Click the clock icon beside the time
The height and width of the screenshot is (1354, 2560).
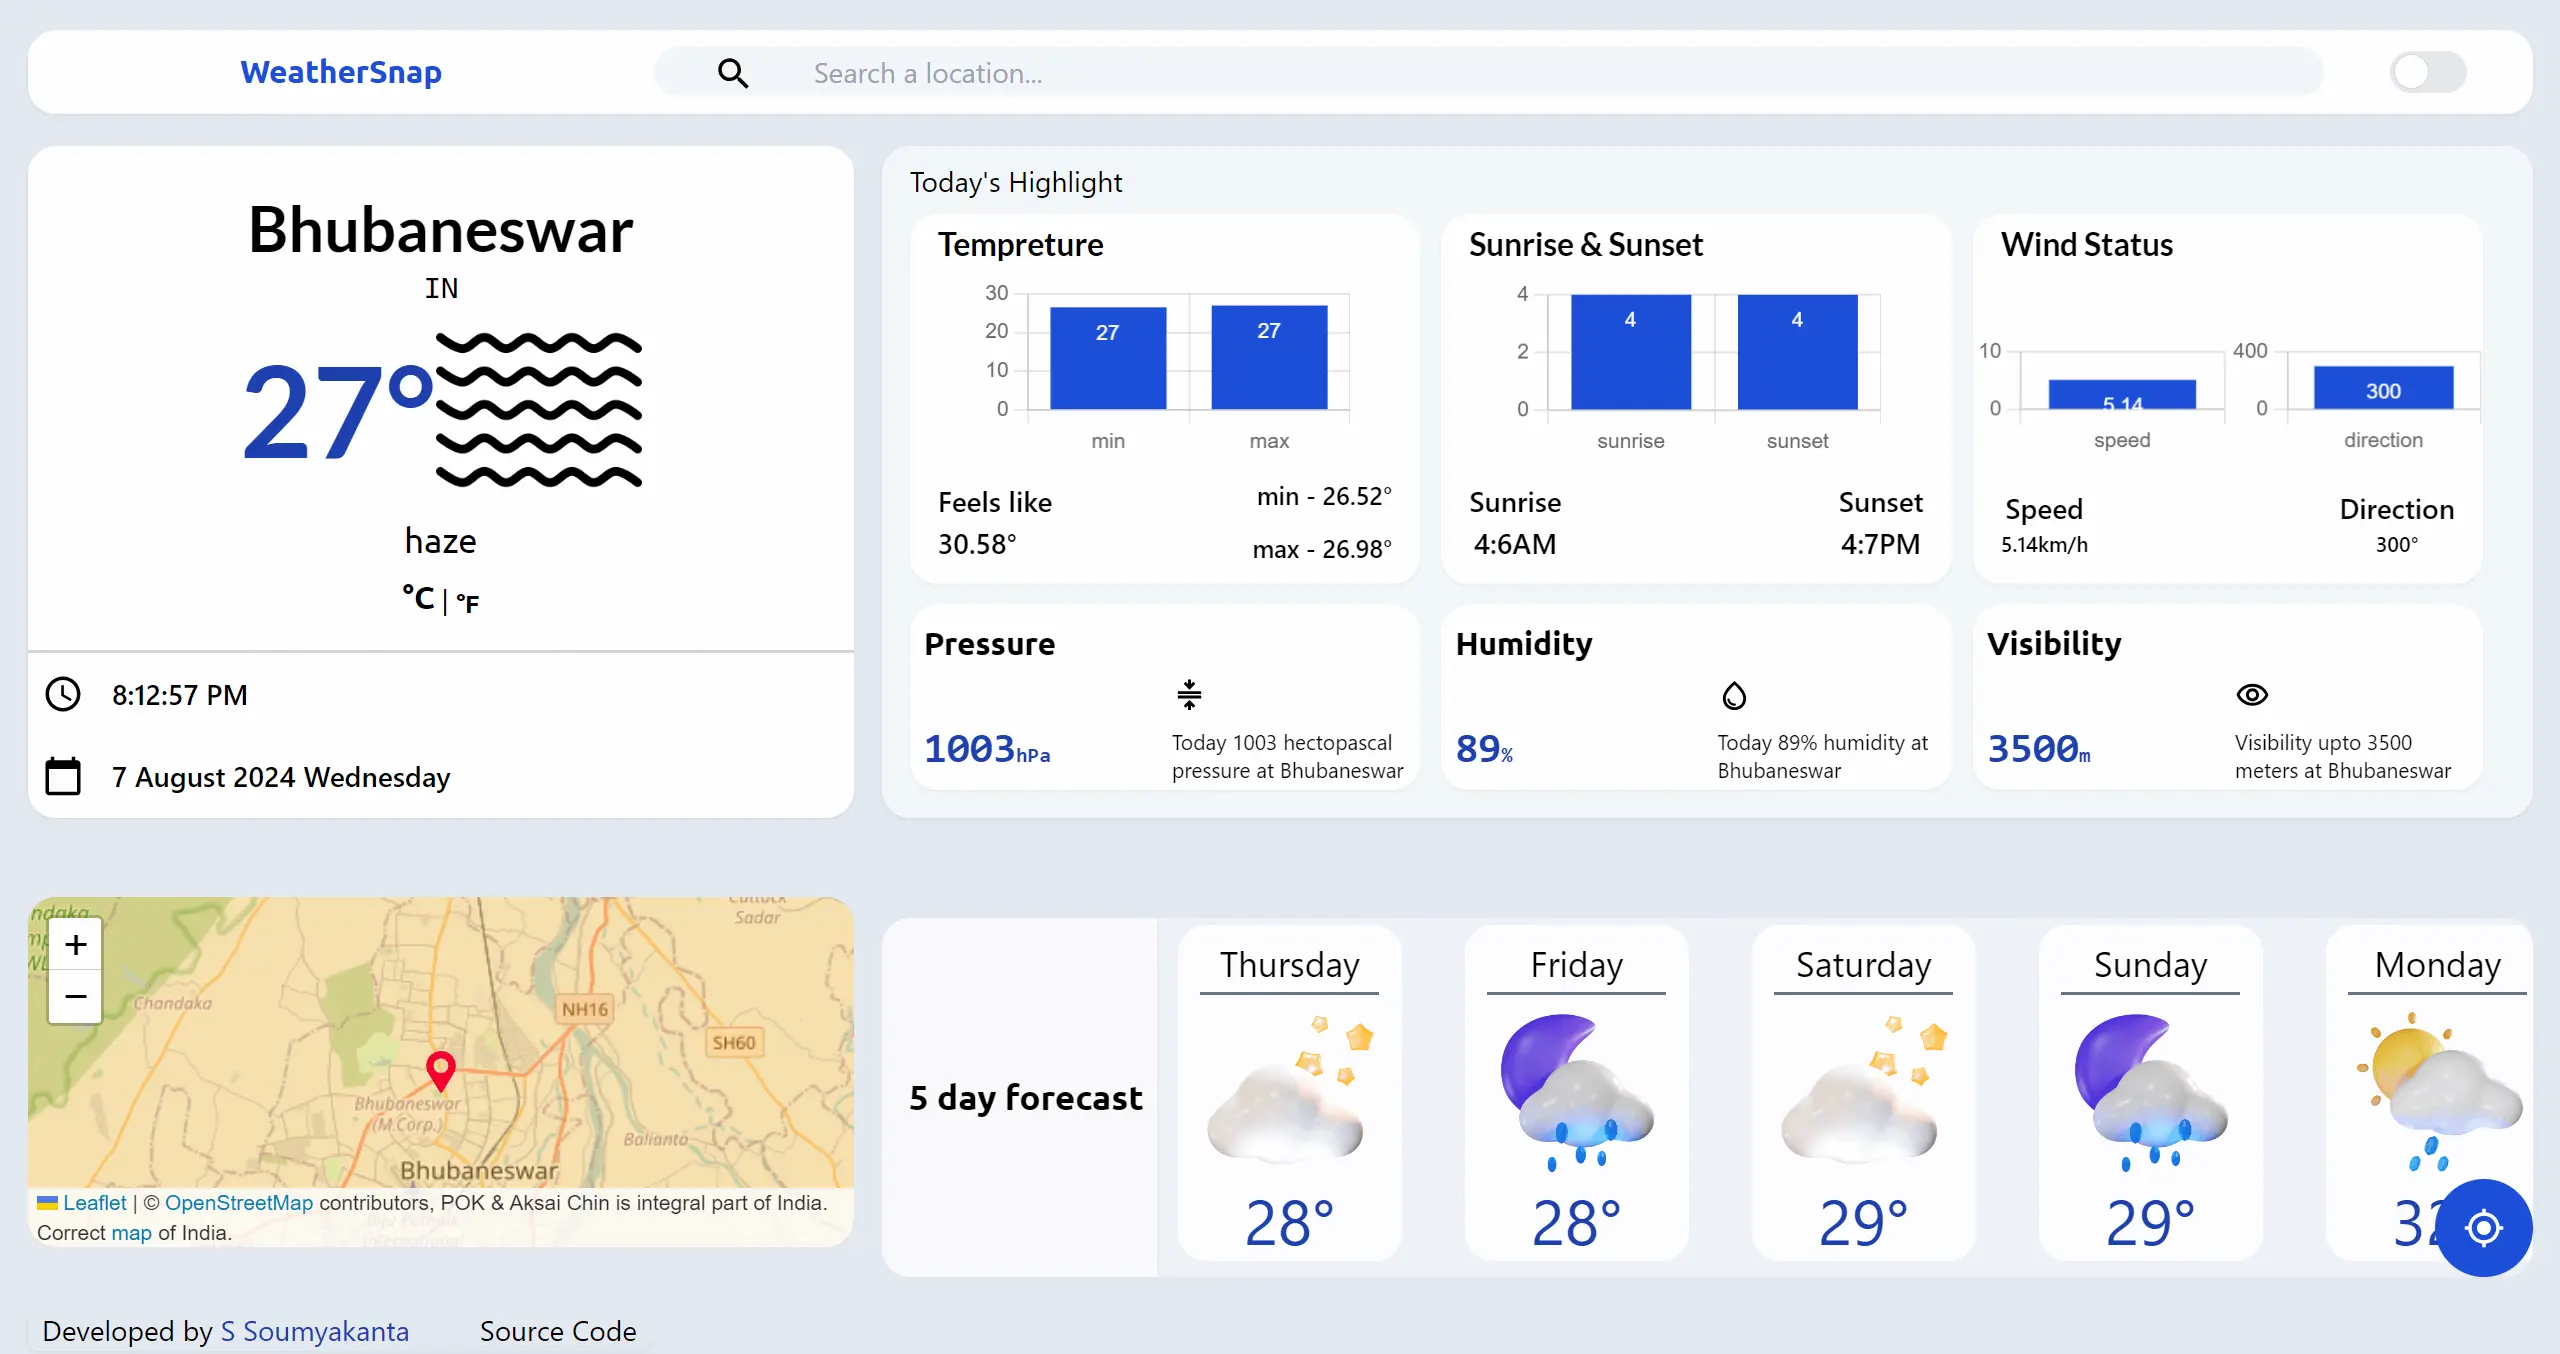click(x=63, y=694)
